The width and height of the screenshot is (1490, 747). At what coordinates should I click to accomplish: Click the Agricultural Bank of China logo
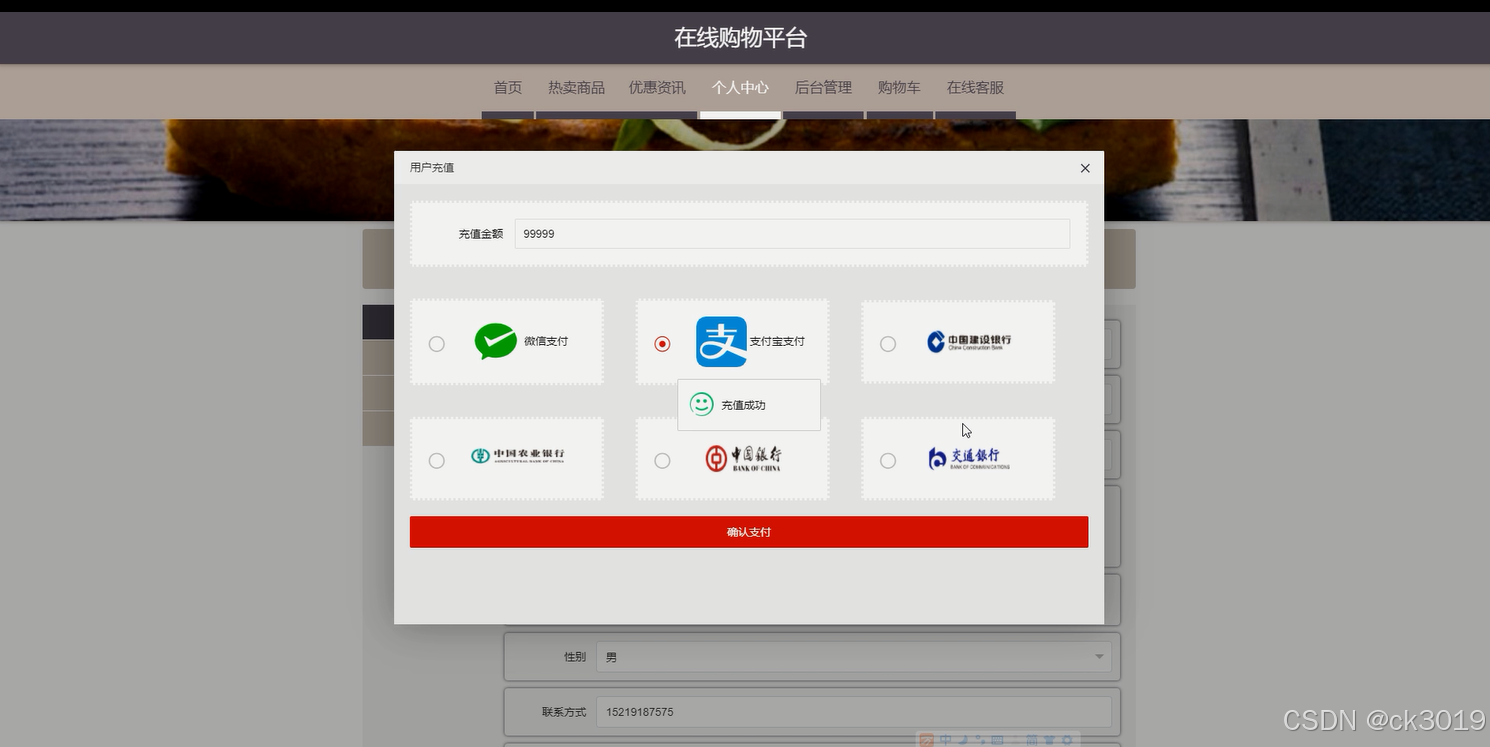tap(518, 456)
